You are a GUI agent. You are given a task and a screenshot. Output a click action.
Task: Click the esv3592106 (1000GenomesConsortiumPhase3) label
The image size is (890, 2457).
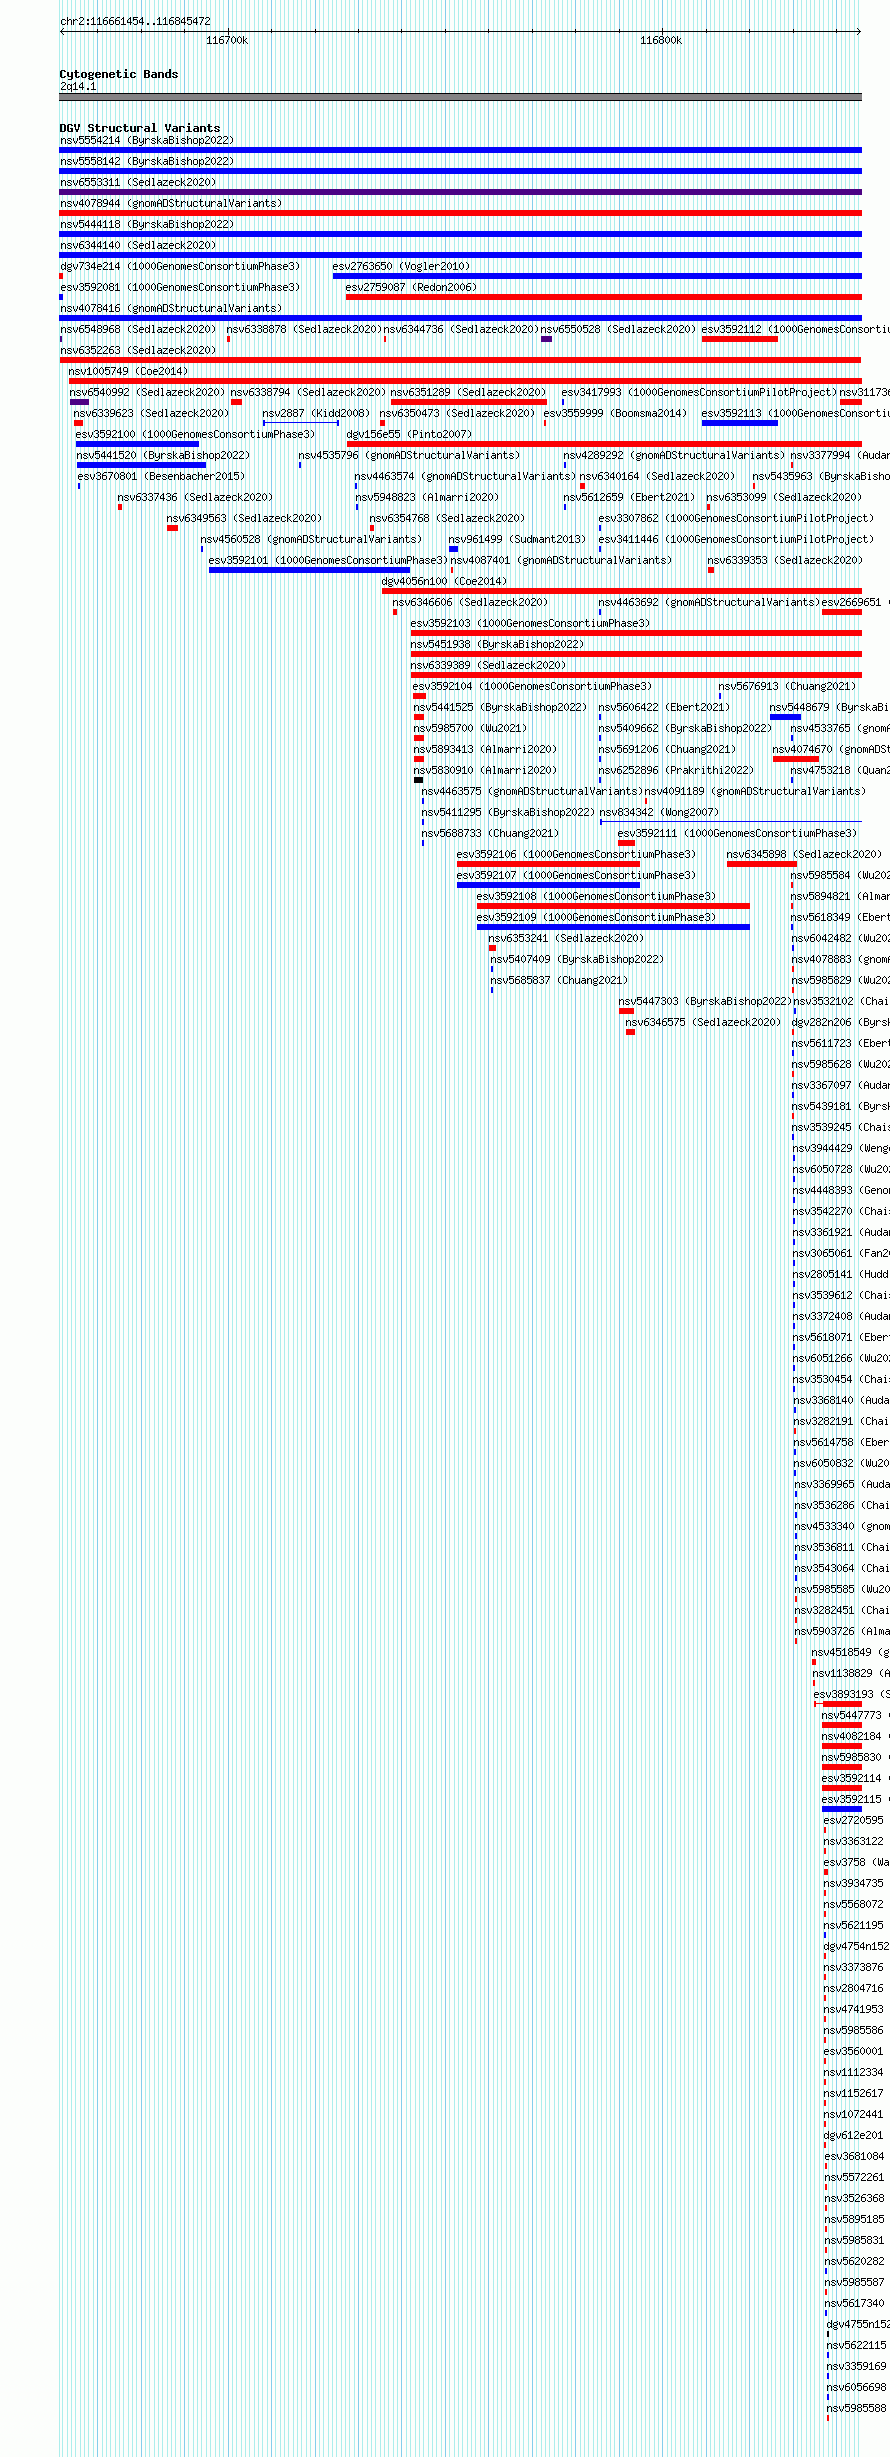click(576, 855)
